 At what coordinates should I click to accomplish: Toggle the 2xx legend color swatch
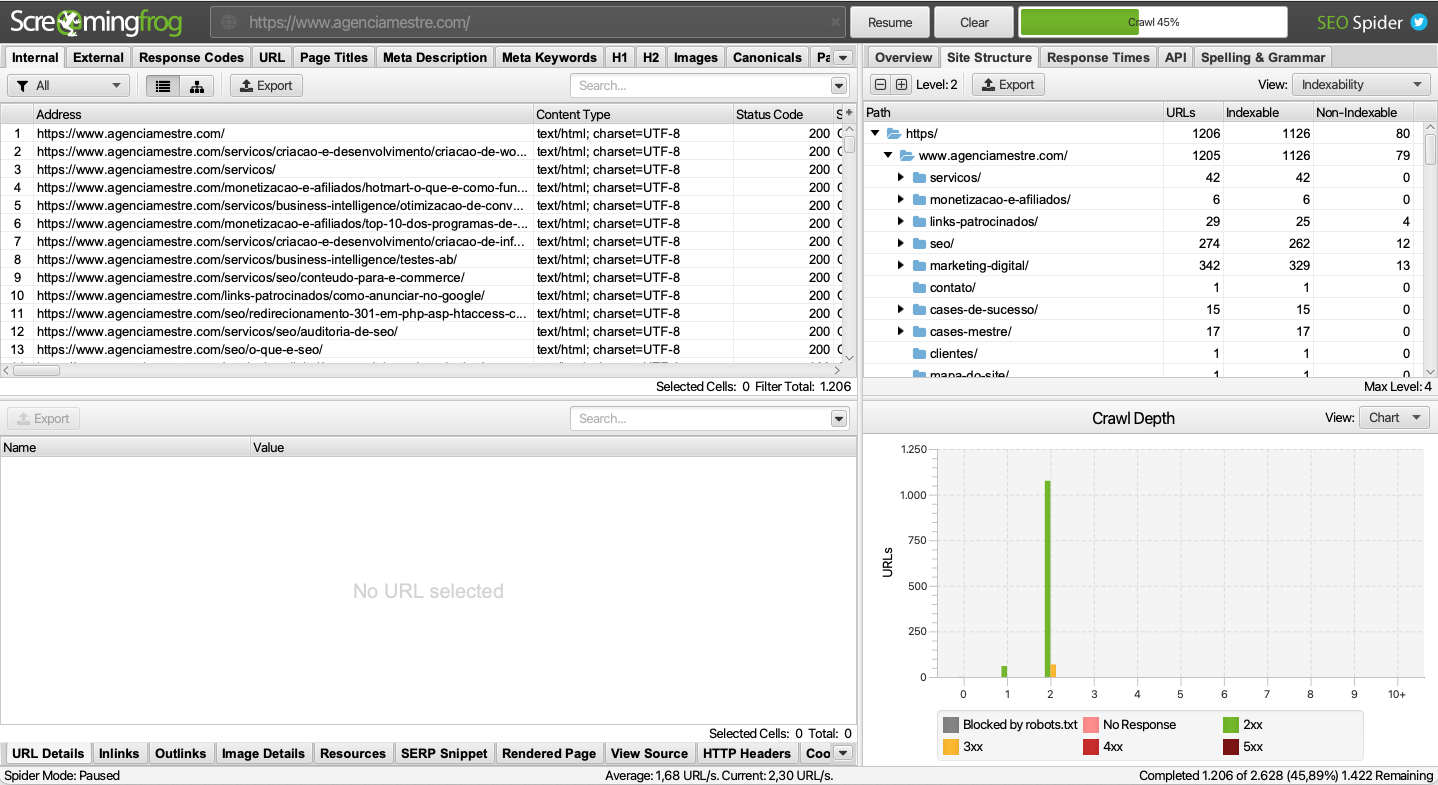pyautogui.click(x=1230, y=725)
